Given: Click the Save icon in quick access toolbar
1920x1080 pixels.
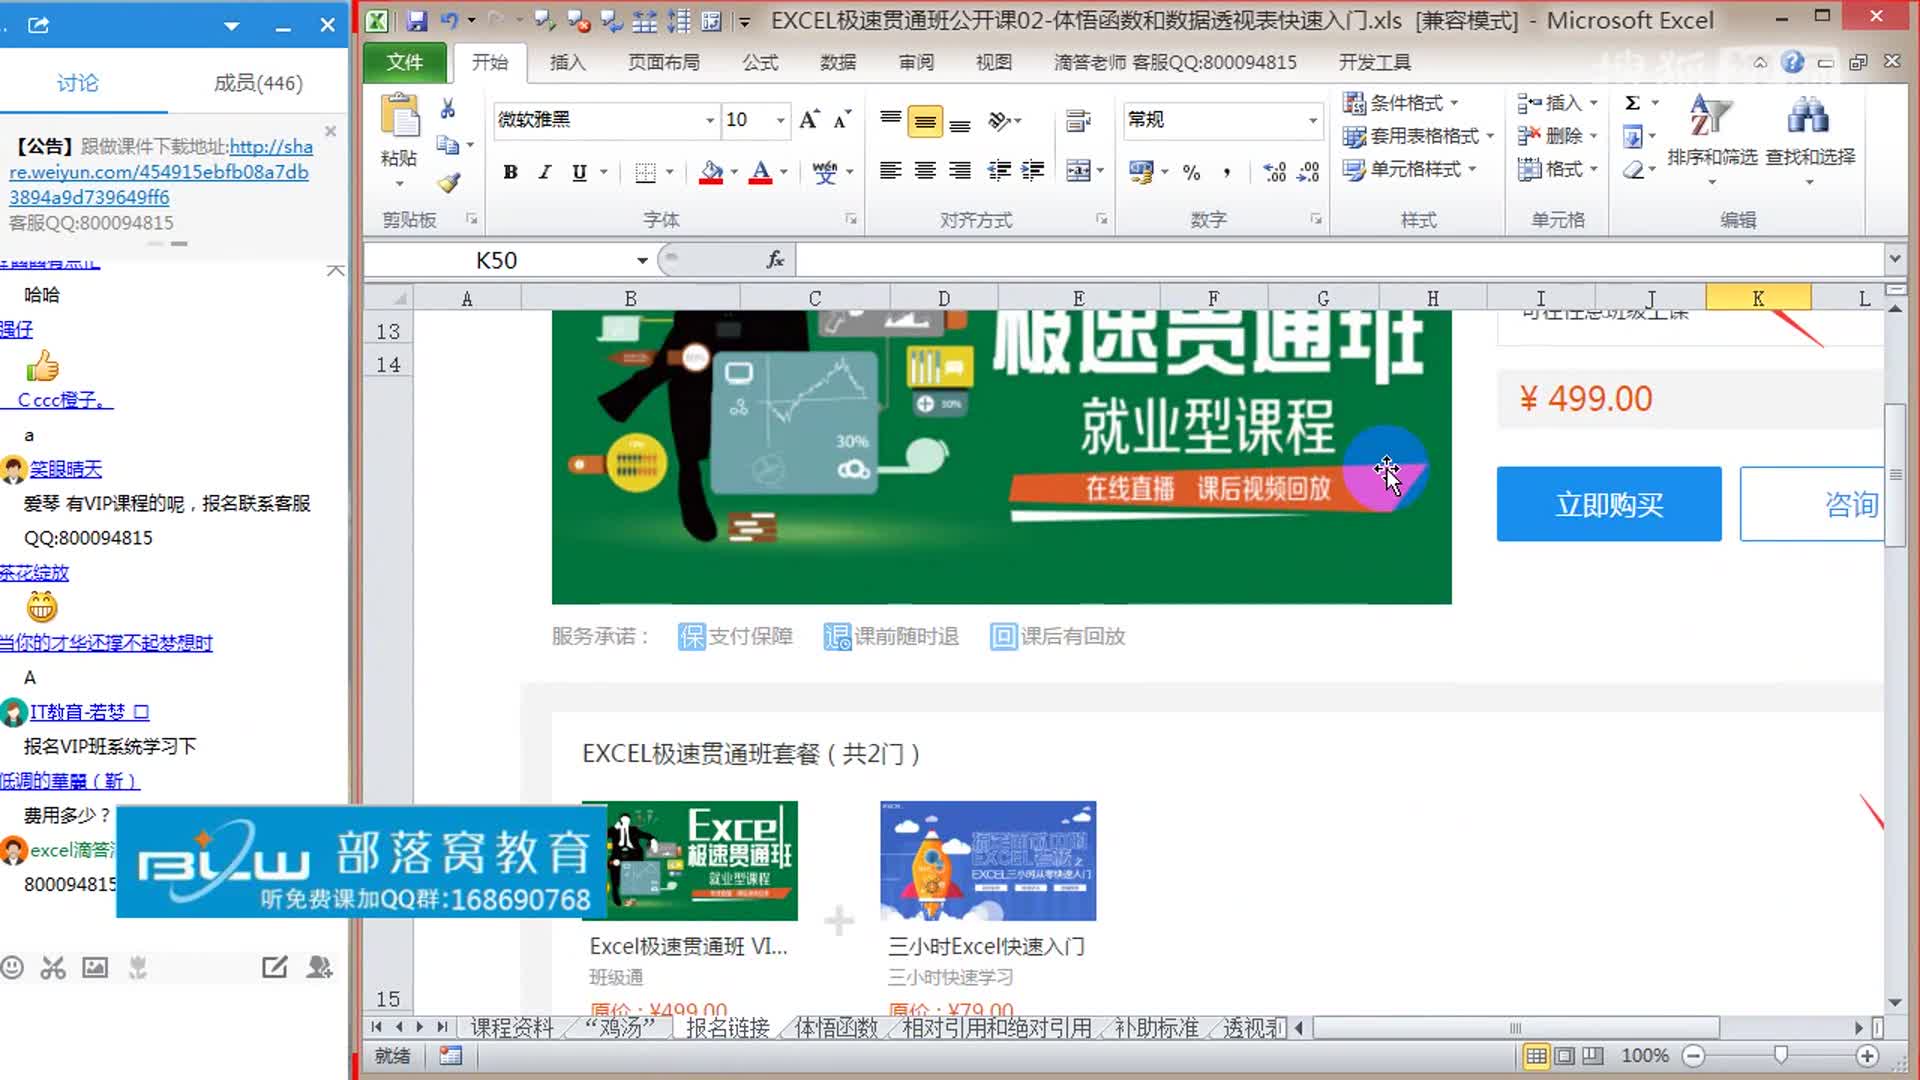Looking at the screenshot, I should coord(417,20).
